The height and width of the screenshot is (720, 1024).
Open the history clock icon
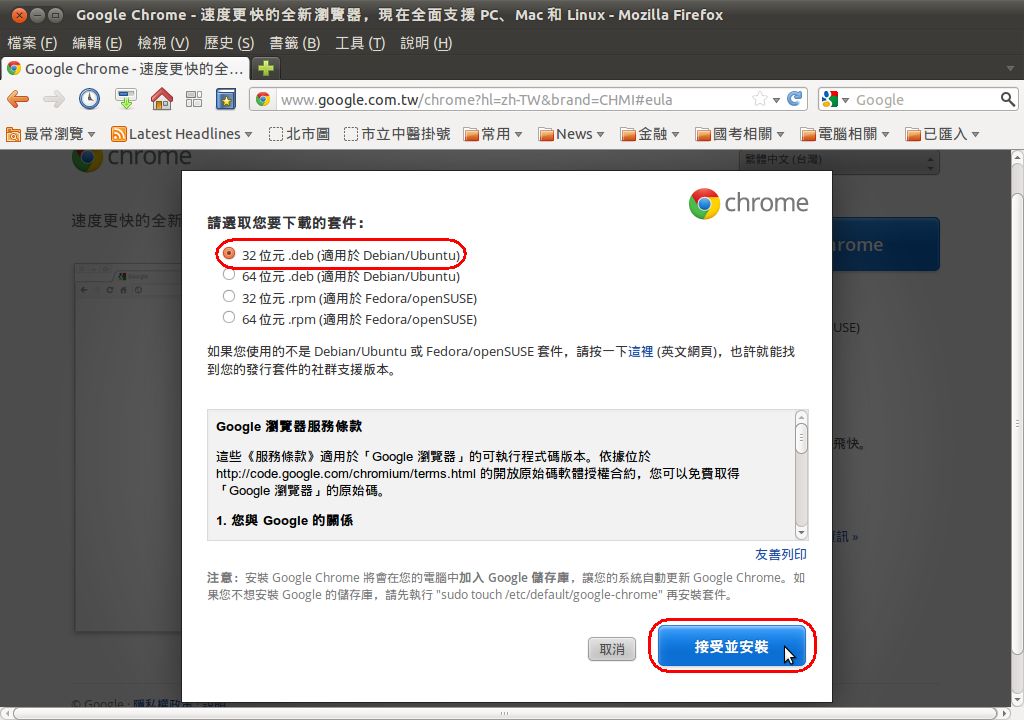coord(89,99)
